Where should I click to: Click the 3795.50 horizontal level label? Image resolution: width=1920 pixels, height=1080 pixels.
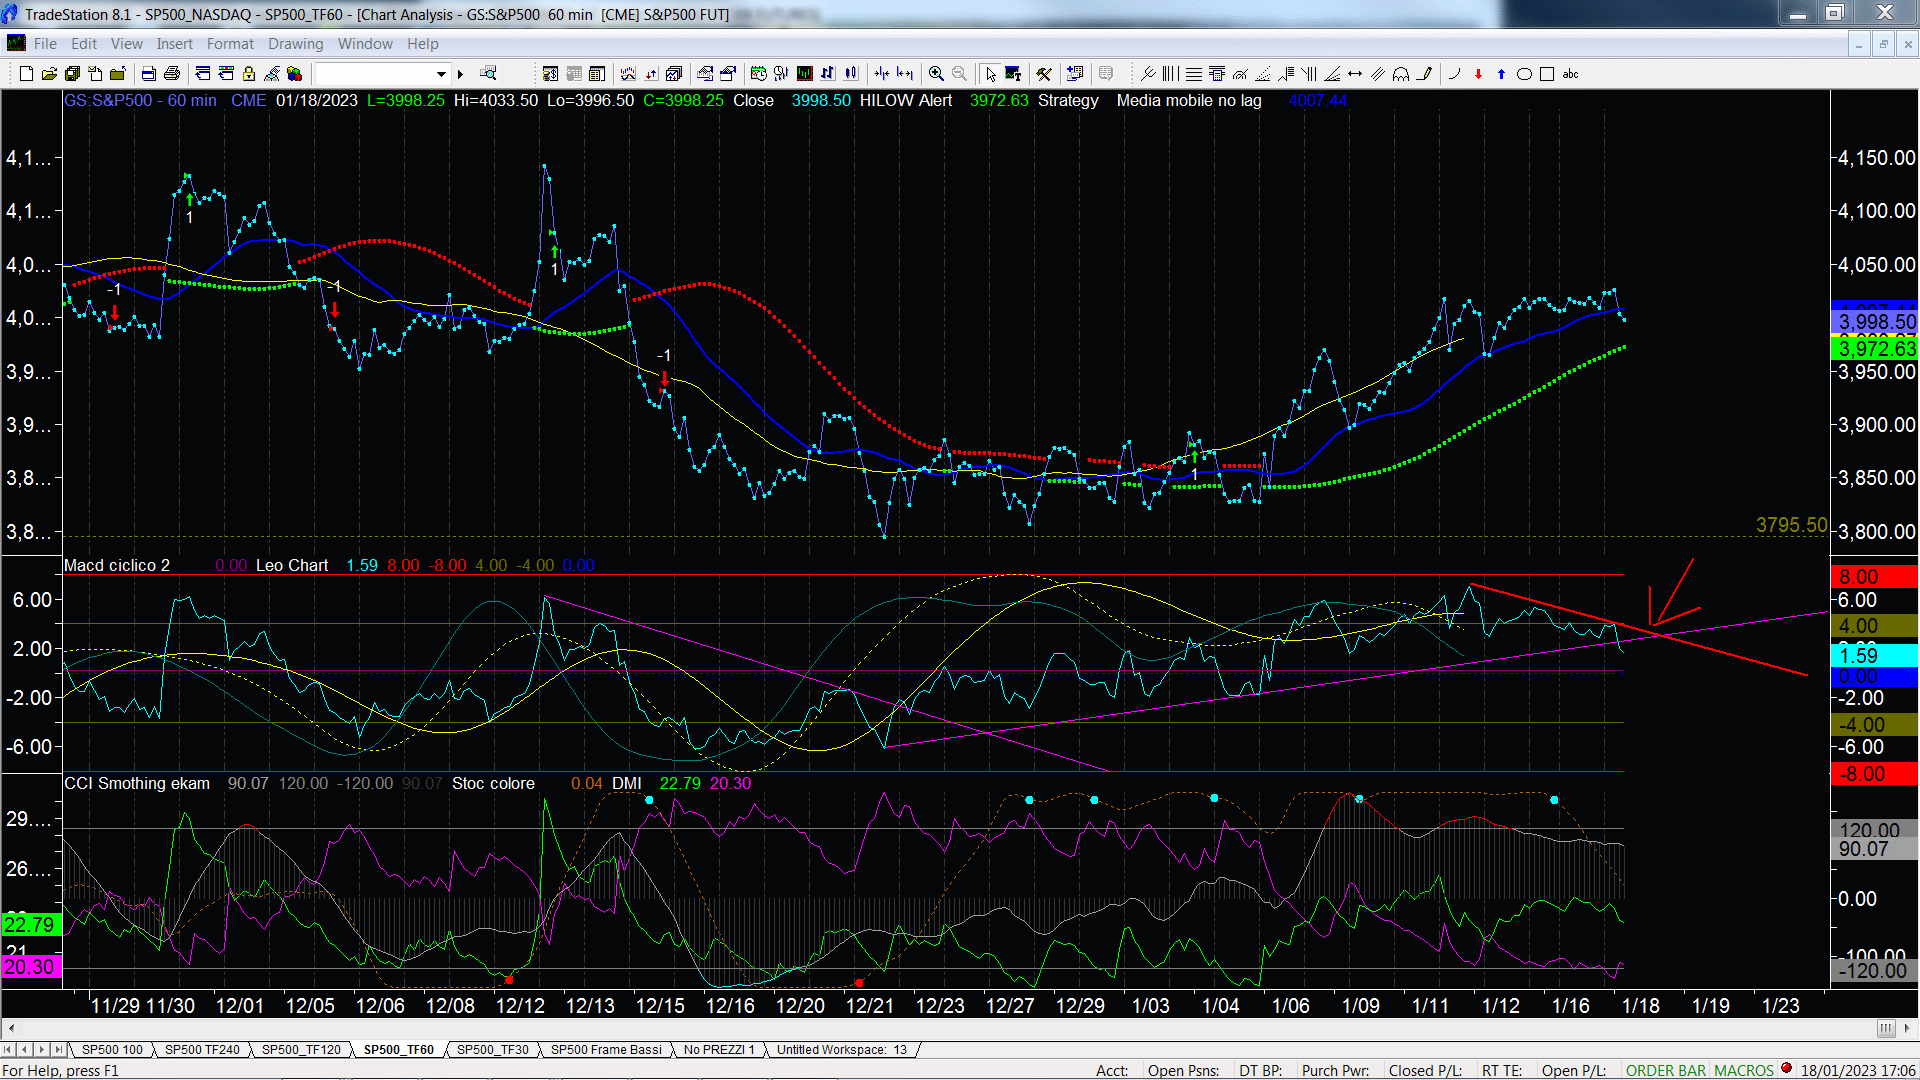click(1791, 525)
